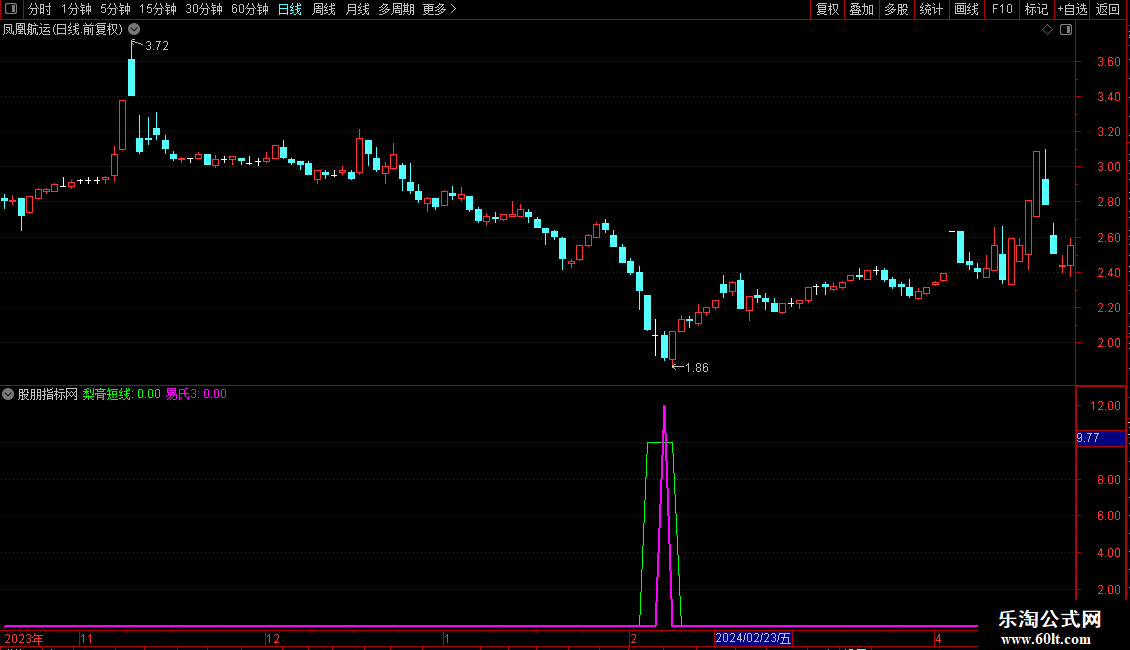Click month 12 on time axis

click(x=272, y=639)
